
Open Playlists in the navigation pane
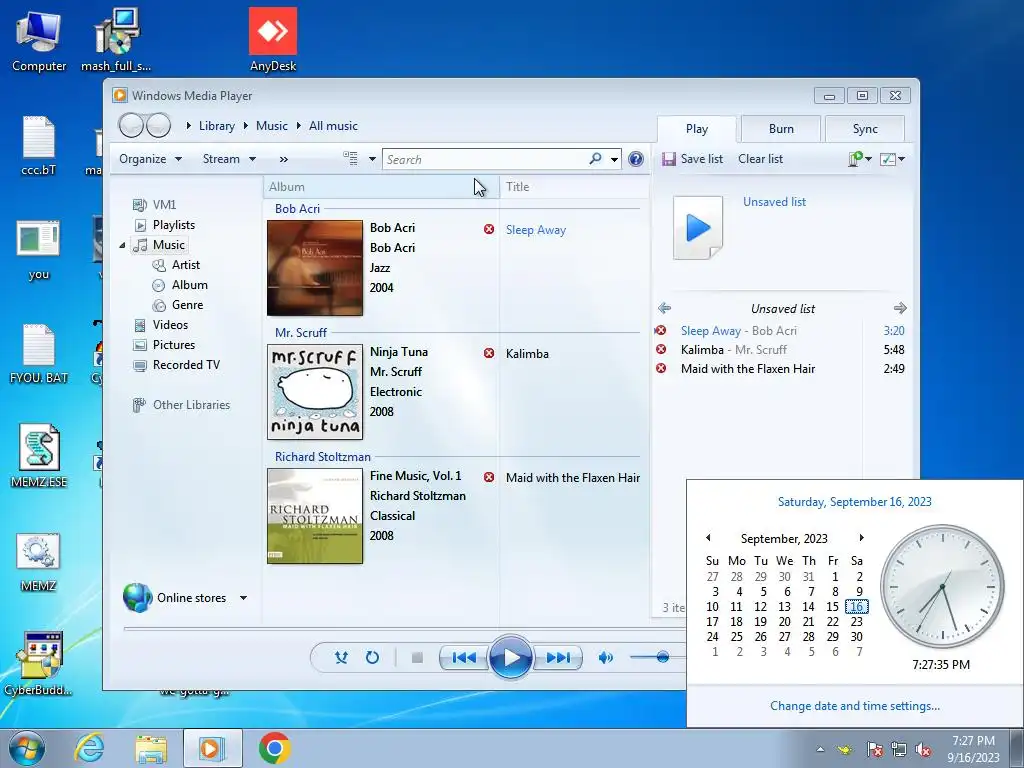click(174, 225)
